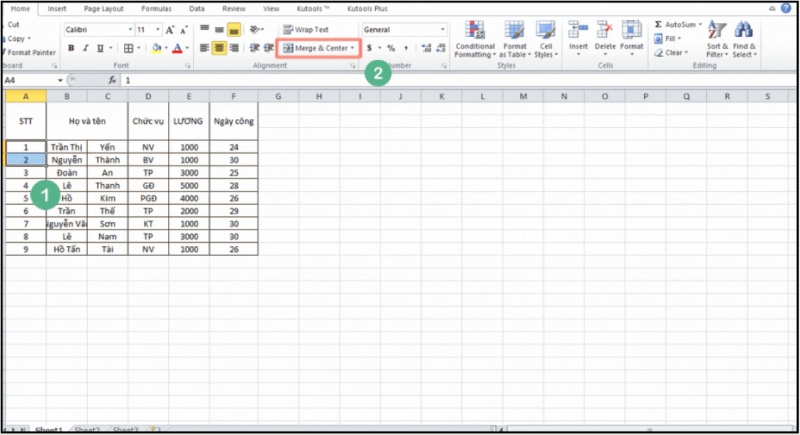800x435 pixels.
Task: Open the Format cells menu
Action: tap(632, 38)
